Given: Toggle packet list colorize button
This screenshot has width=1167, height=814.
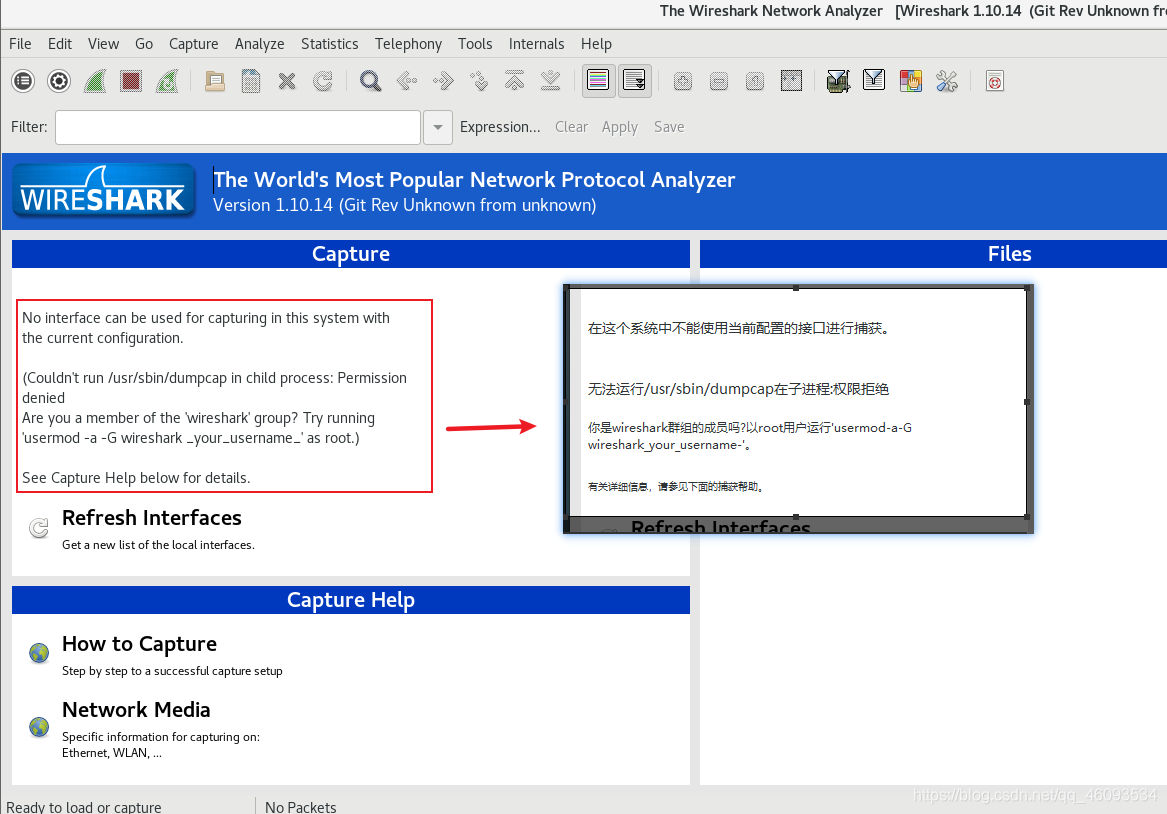Looking at the screenshot, I should pos(598,80).
